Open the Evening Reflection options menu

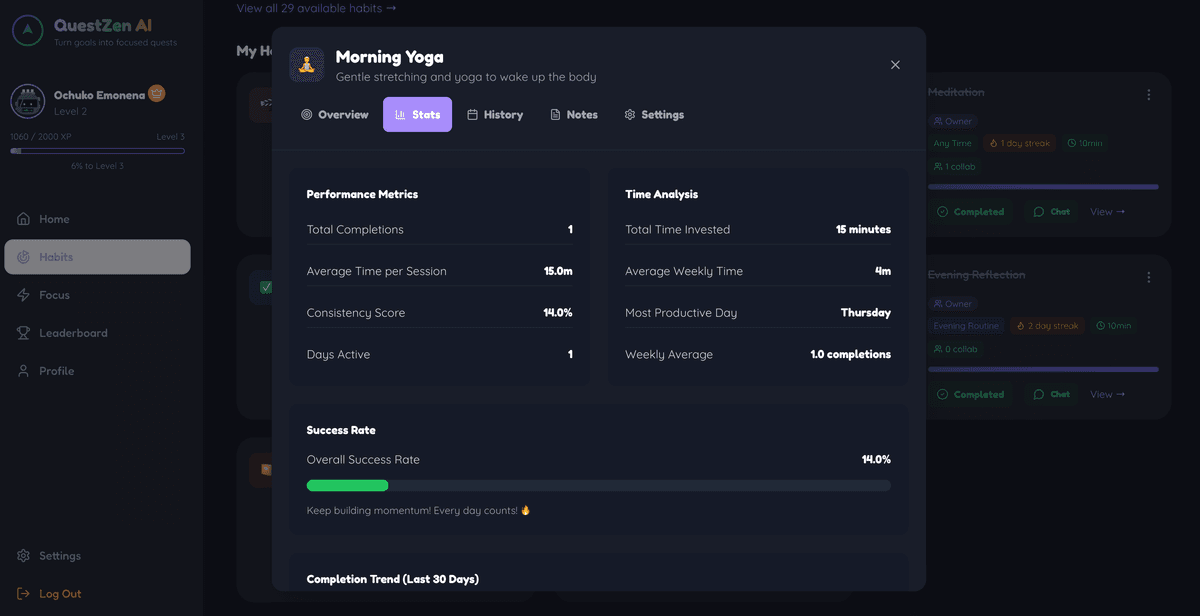[x=1148, y=278]
